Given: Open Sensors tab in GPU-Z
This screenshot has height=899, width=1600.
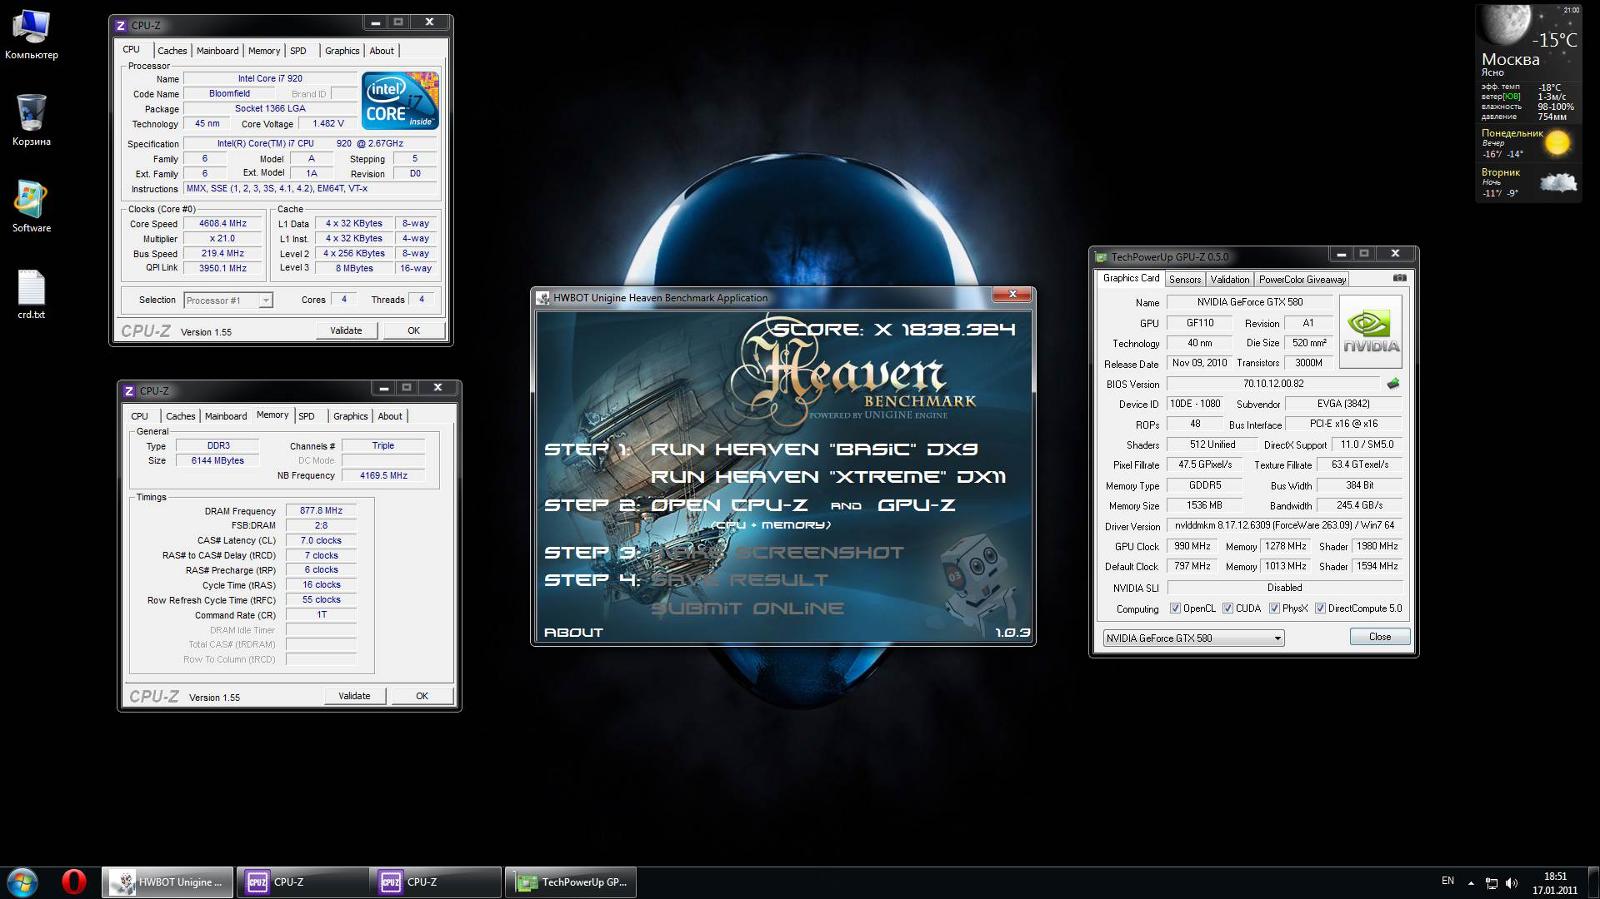Looking at the screenshot, I should pyautogui.click(x=1185, y=280).
